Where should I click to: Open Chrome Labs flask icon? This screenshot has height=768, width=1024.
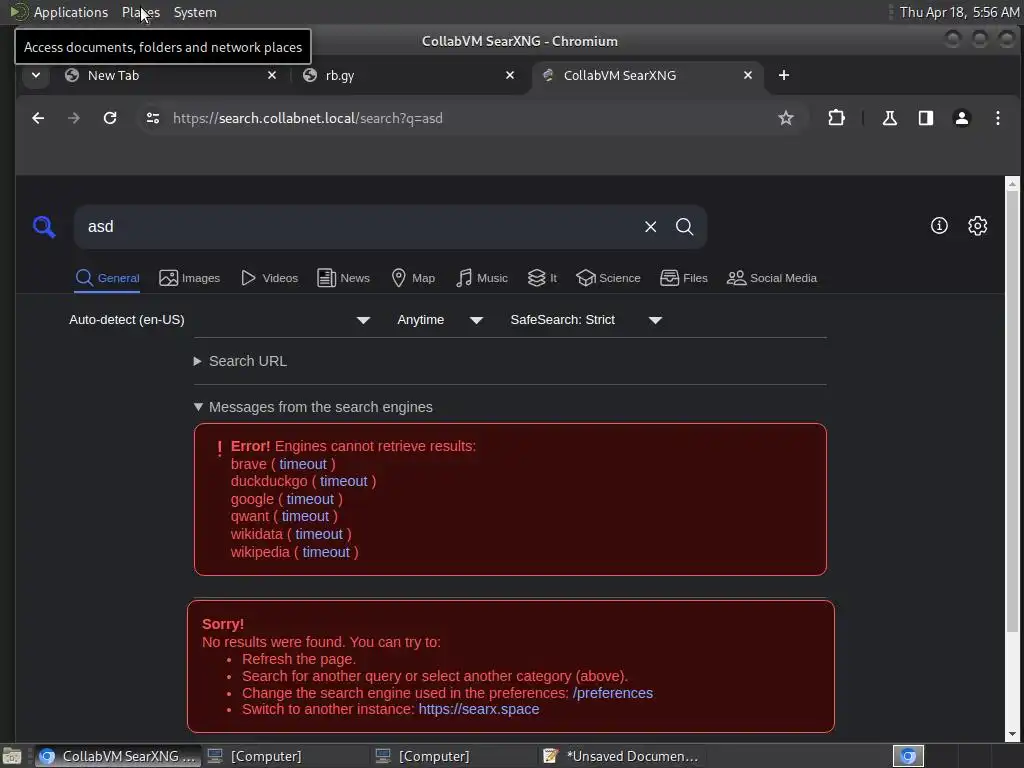click(x=889, y=118)
